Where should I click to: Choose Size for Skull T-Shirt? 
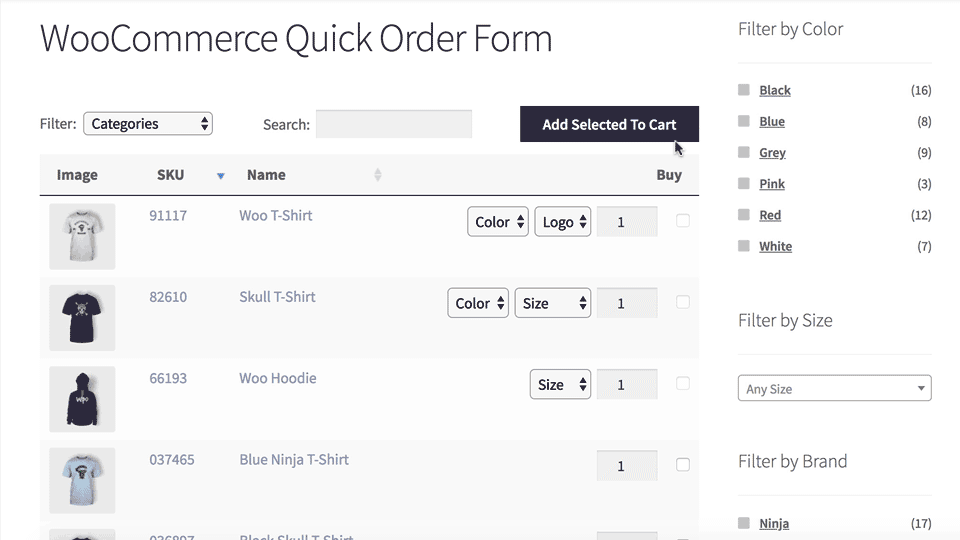coord(553,303)
